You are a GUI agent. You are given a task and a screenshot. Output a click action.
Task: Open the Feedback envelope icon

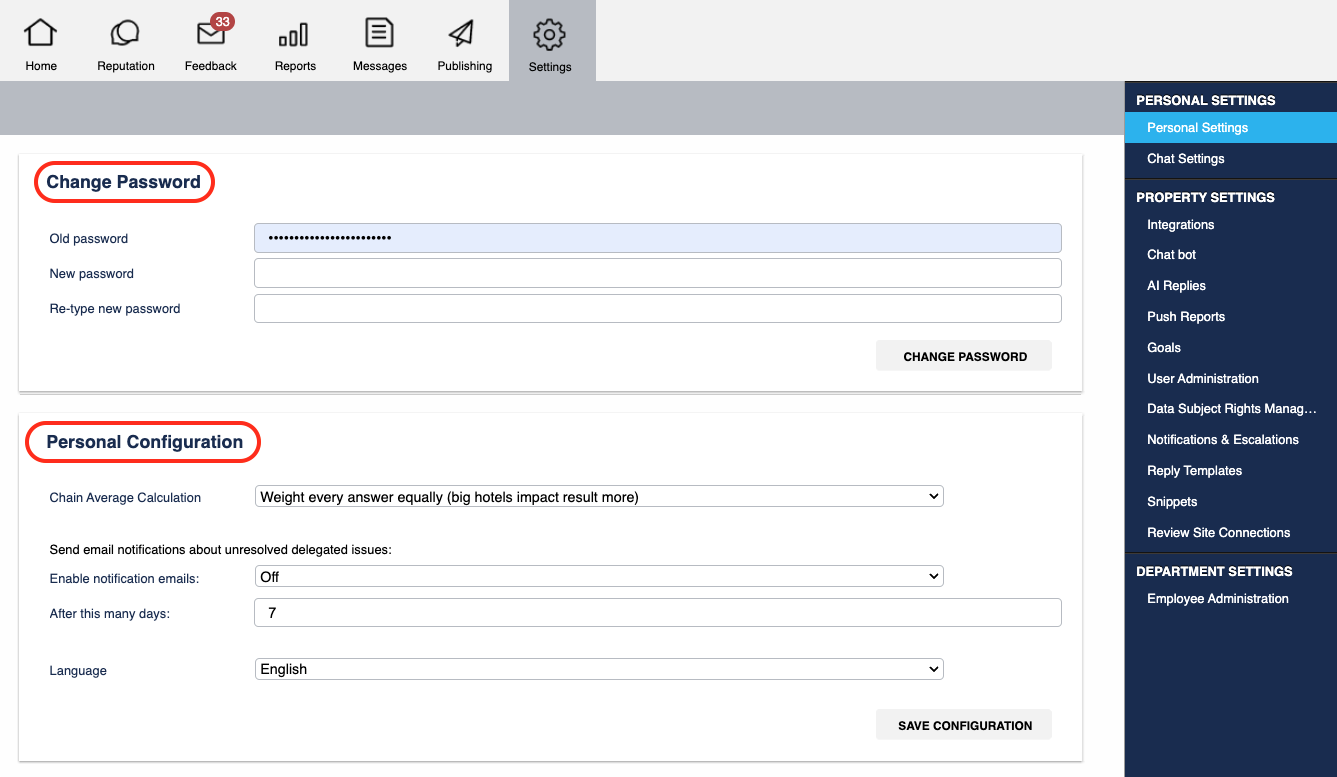point(211,34)
